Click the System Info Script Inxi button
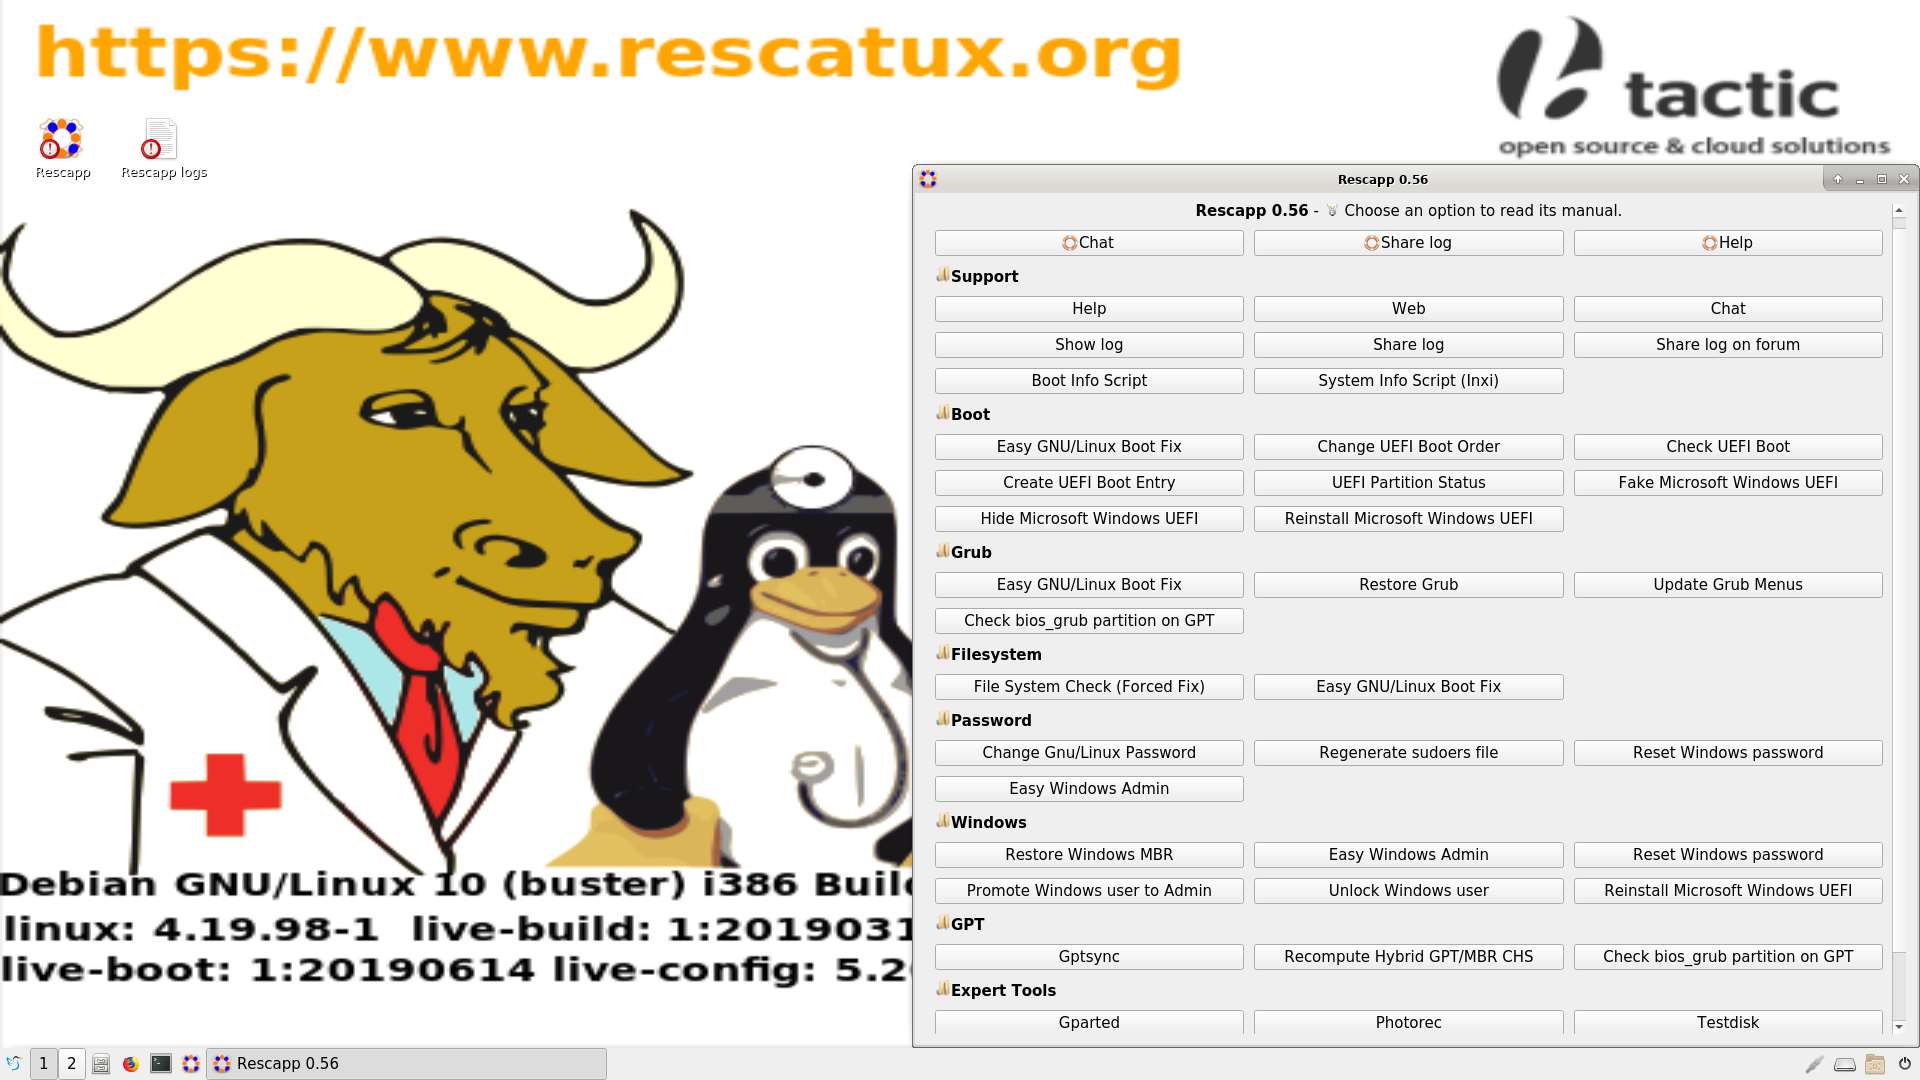 pyautogui.click(x=1408, y=381)
